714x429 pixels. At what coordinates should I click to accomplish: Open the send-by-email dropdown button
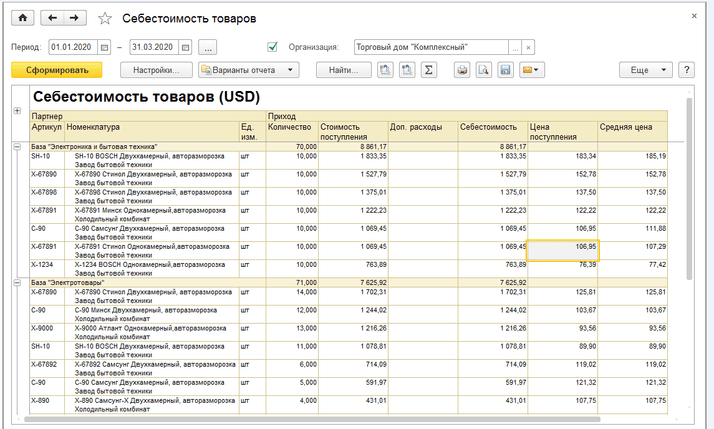point(532,70)
